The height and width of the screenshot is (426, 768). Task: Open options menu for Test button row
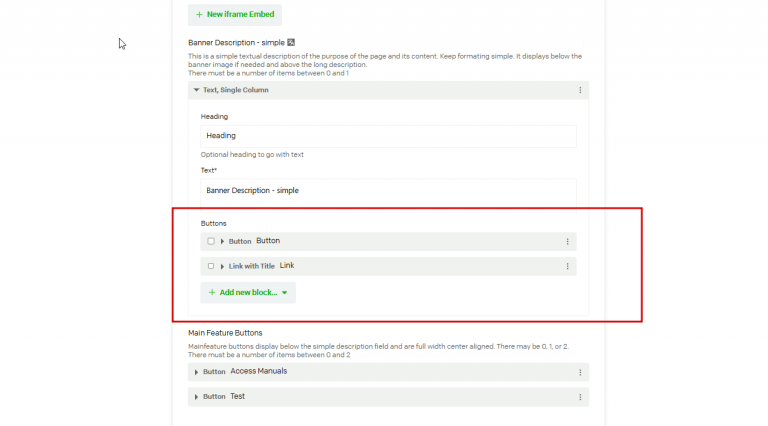point(580,397)
